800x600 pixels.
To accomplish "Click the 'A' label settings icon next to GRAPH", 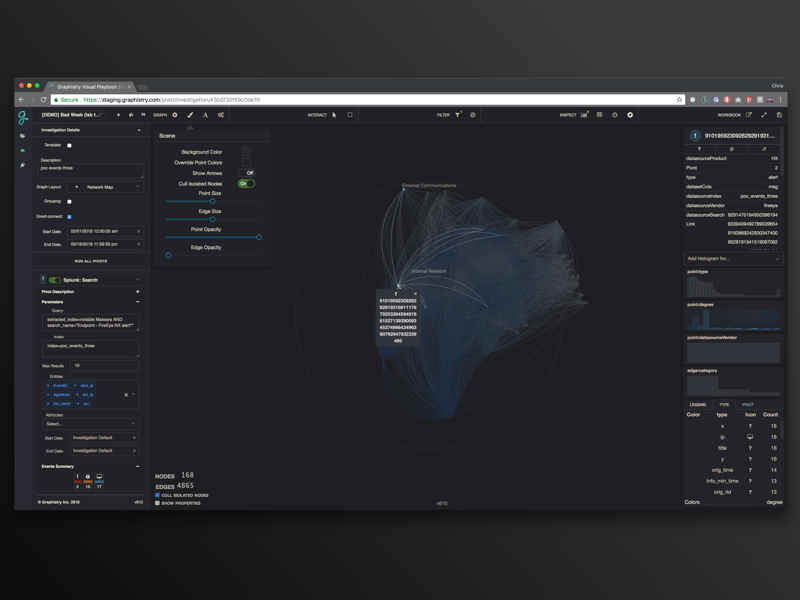I will pos(205,115).
